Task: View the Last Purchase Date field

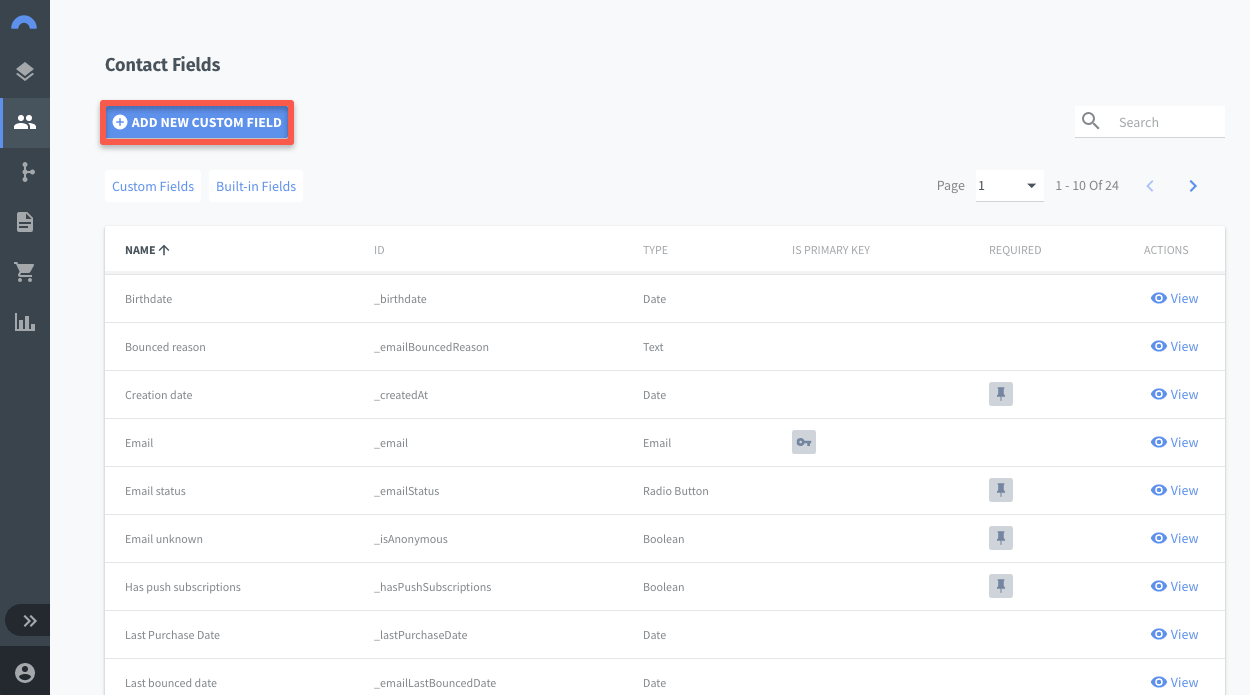Action: [x=1174, y=634]
